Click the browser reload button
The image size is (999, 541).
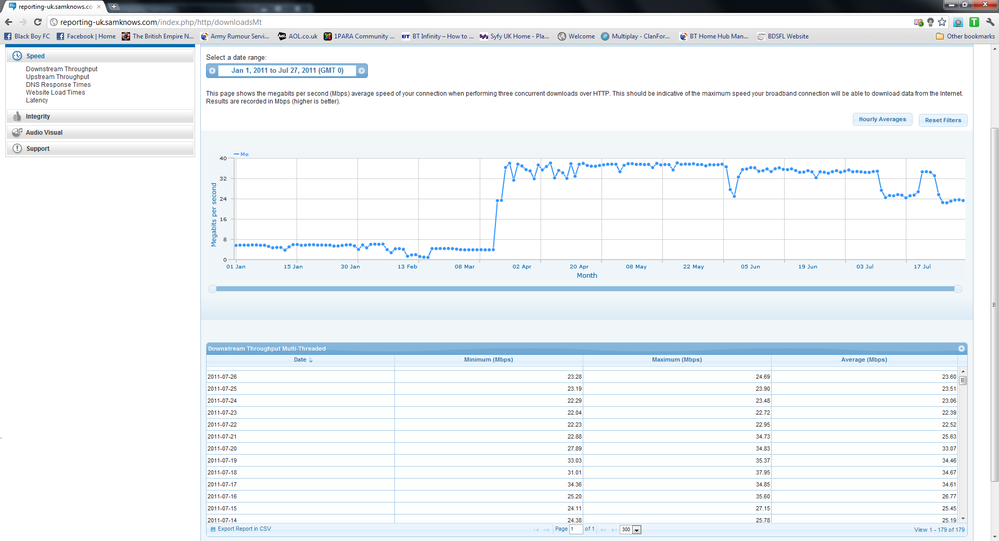37,21
